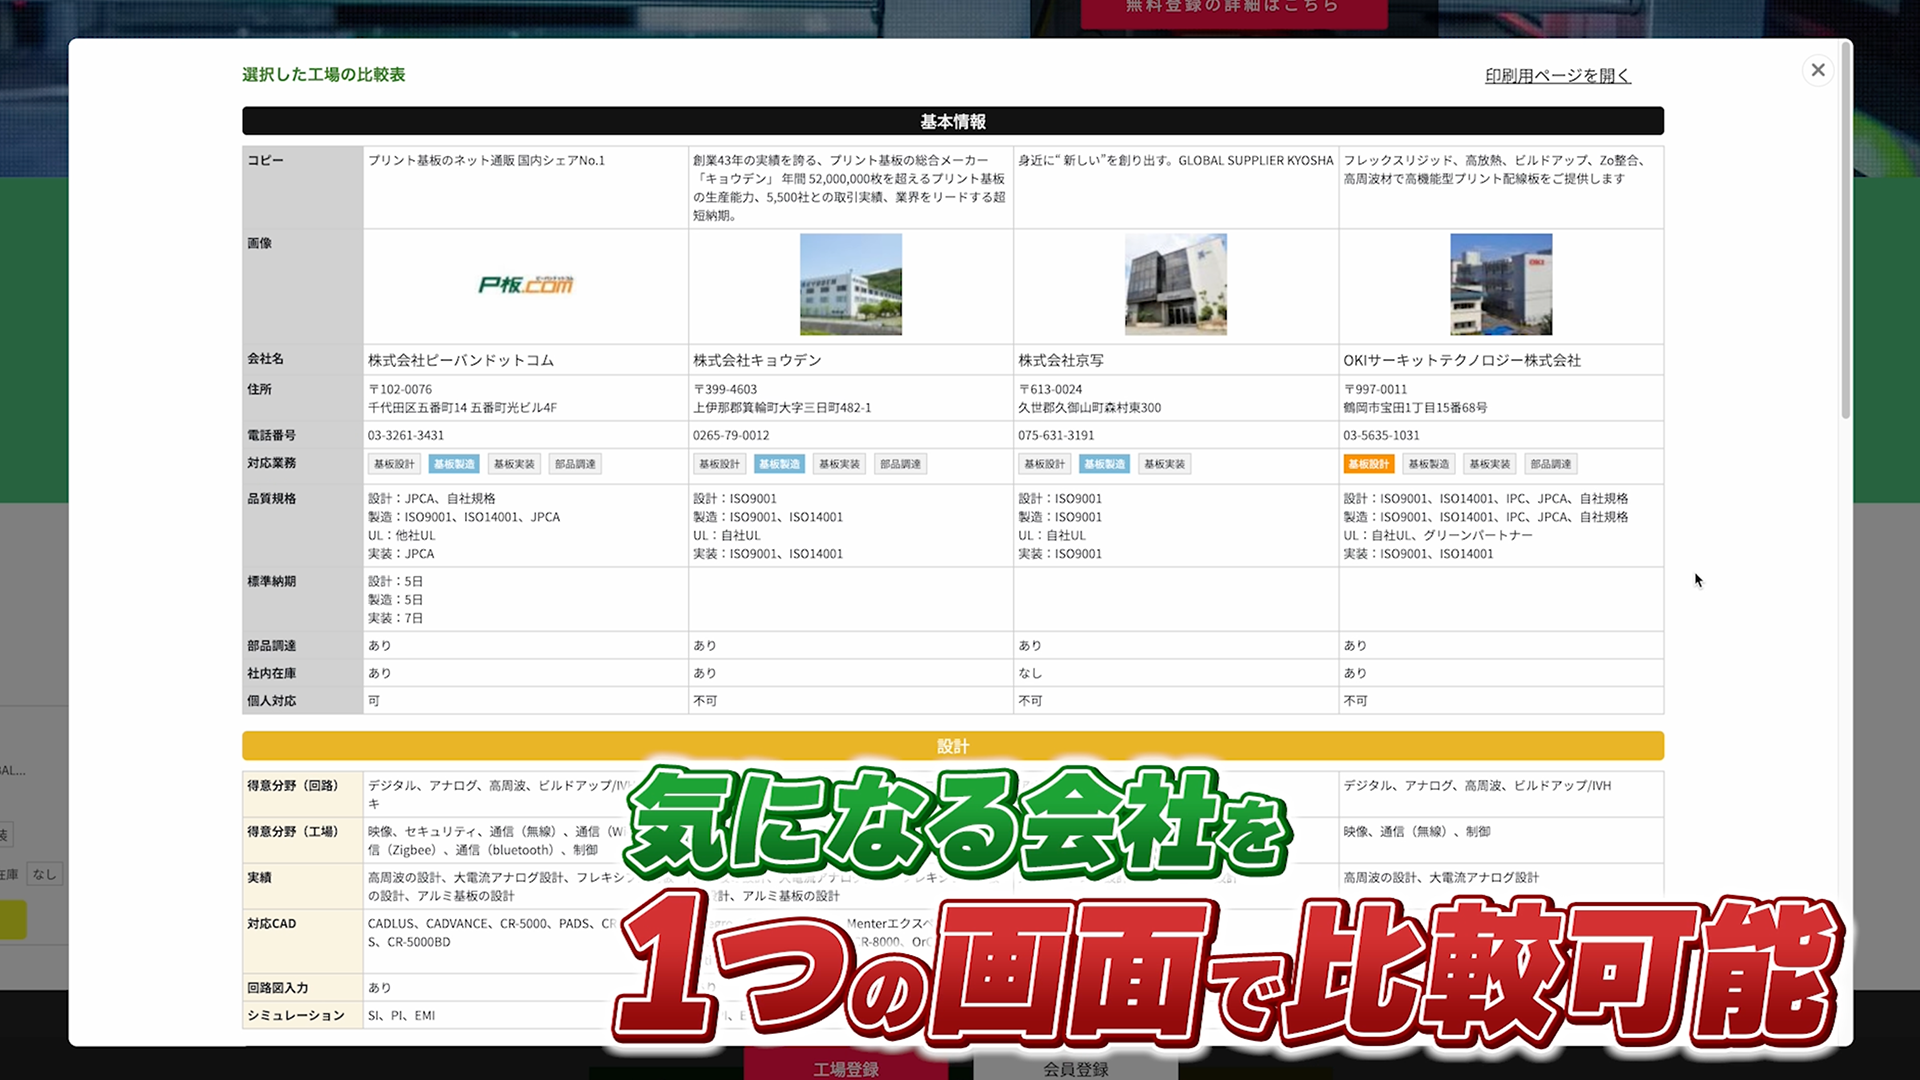Click postal code 〒997-0011
This screenshot has width=1920, height=1080.
point(1375,389)
